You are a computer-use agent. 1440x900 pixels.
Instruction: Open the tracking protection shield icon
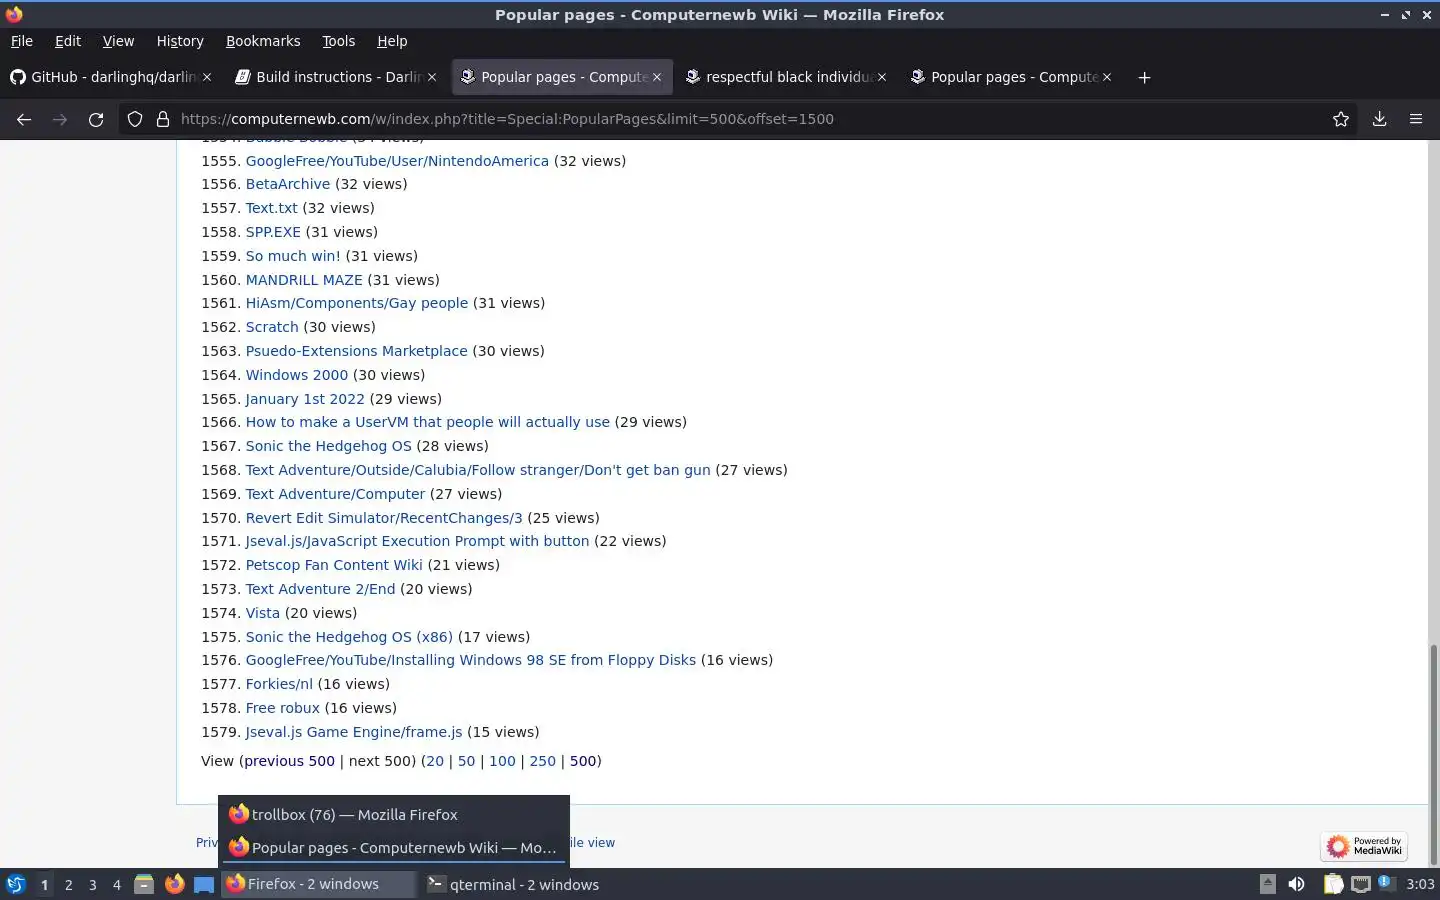click(x=135, y=119)
